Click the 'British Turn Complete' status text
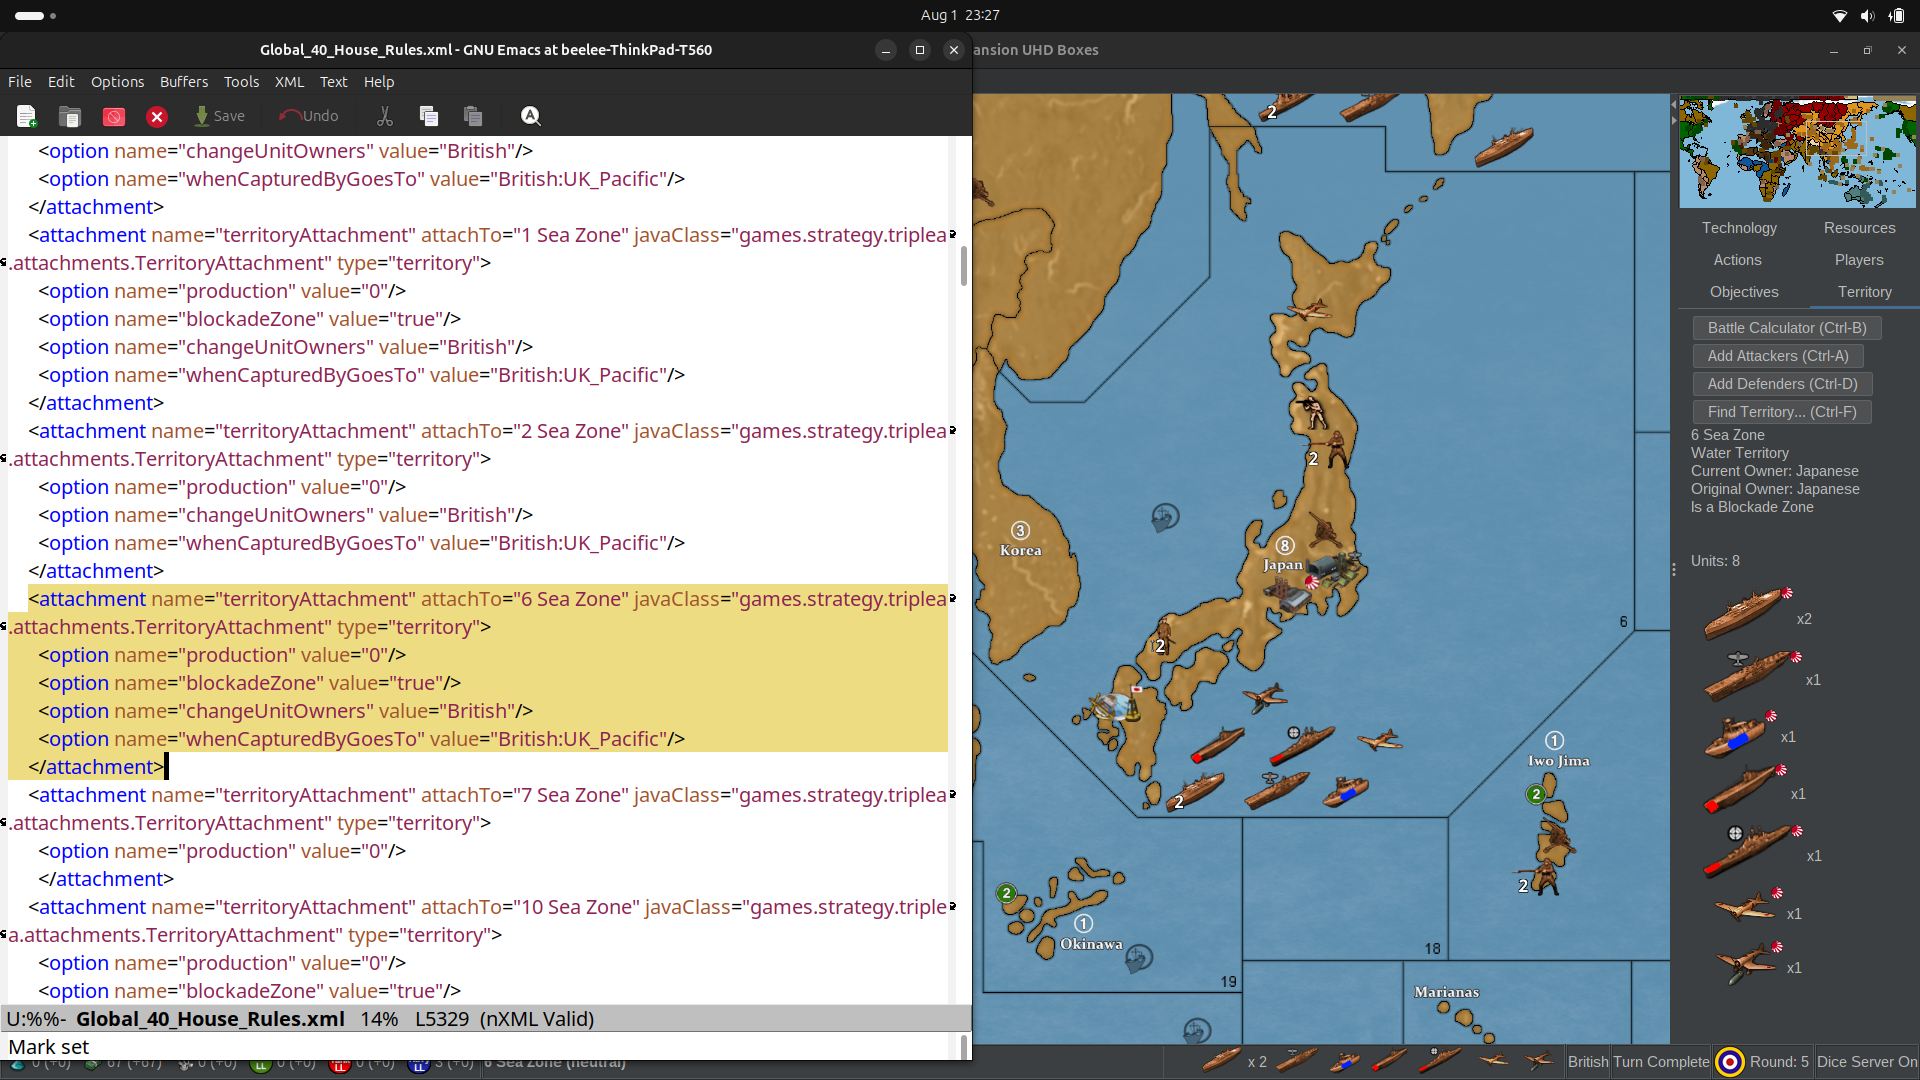 1638,1062
